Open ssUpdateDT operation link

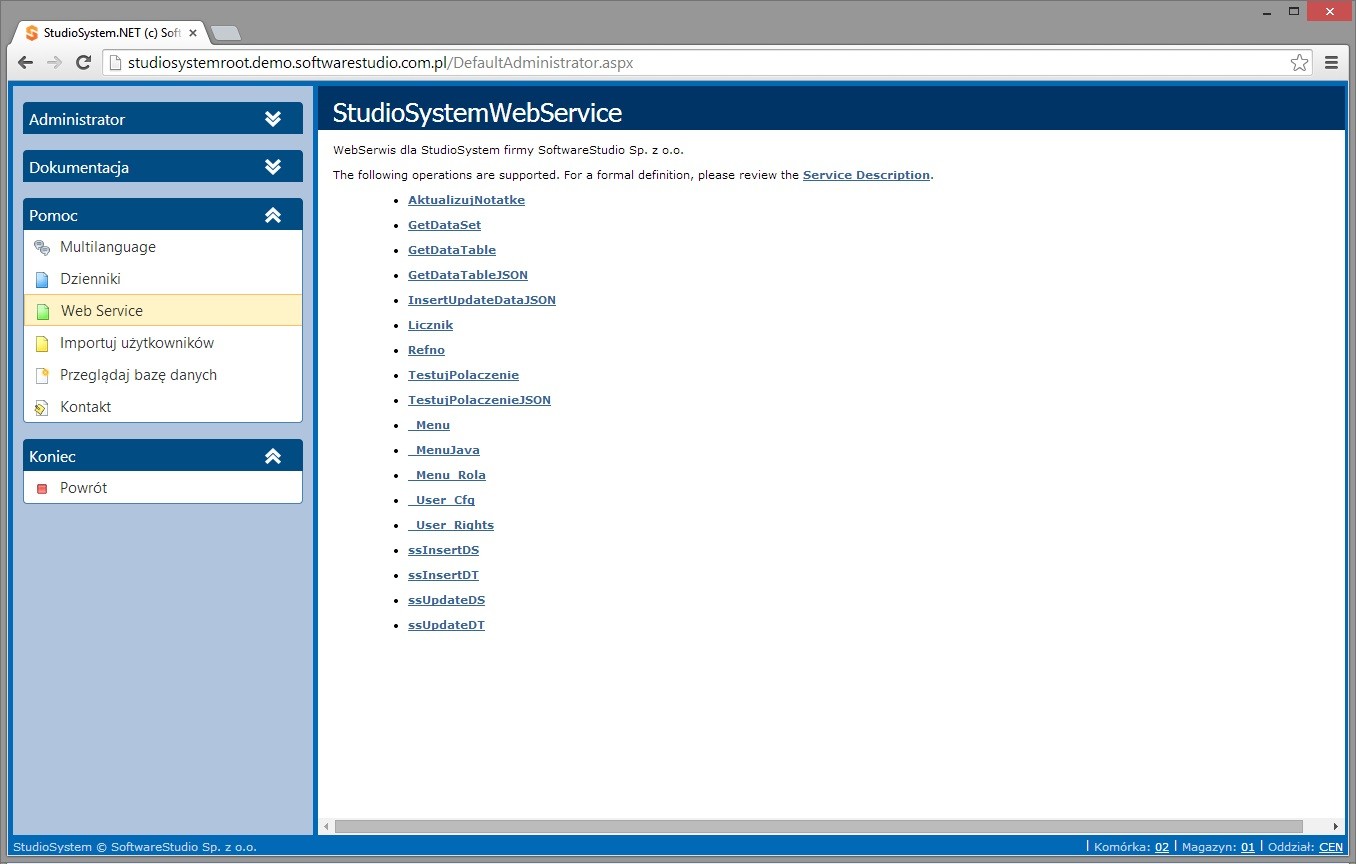pyautogui.click(x=446, y=625)
